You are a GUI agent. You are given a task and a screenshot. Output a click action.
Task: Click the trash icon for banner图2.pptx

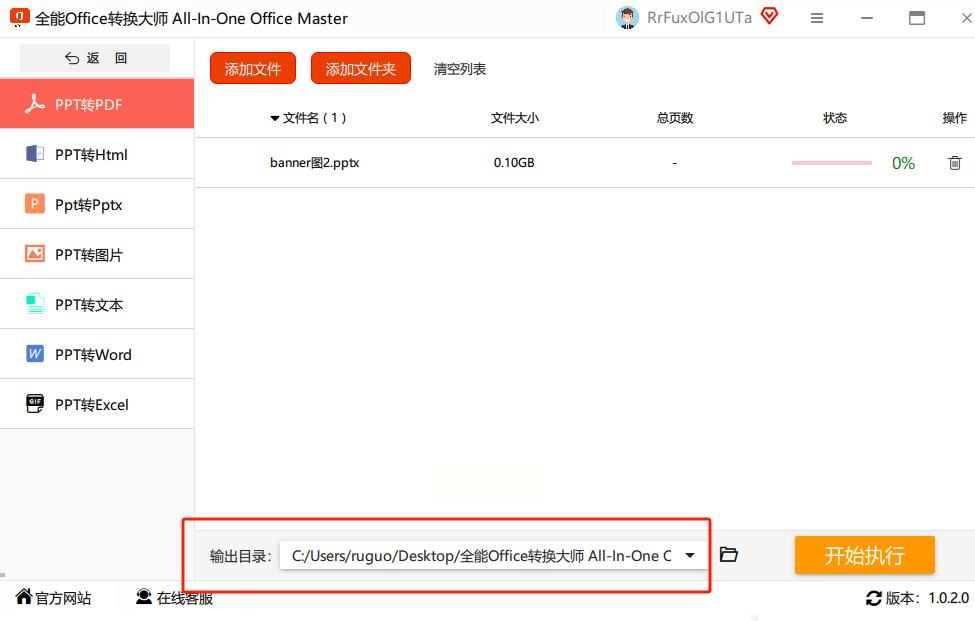click(954, 163)
